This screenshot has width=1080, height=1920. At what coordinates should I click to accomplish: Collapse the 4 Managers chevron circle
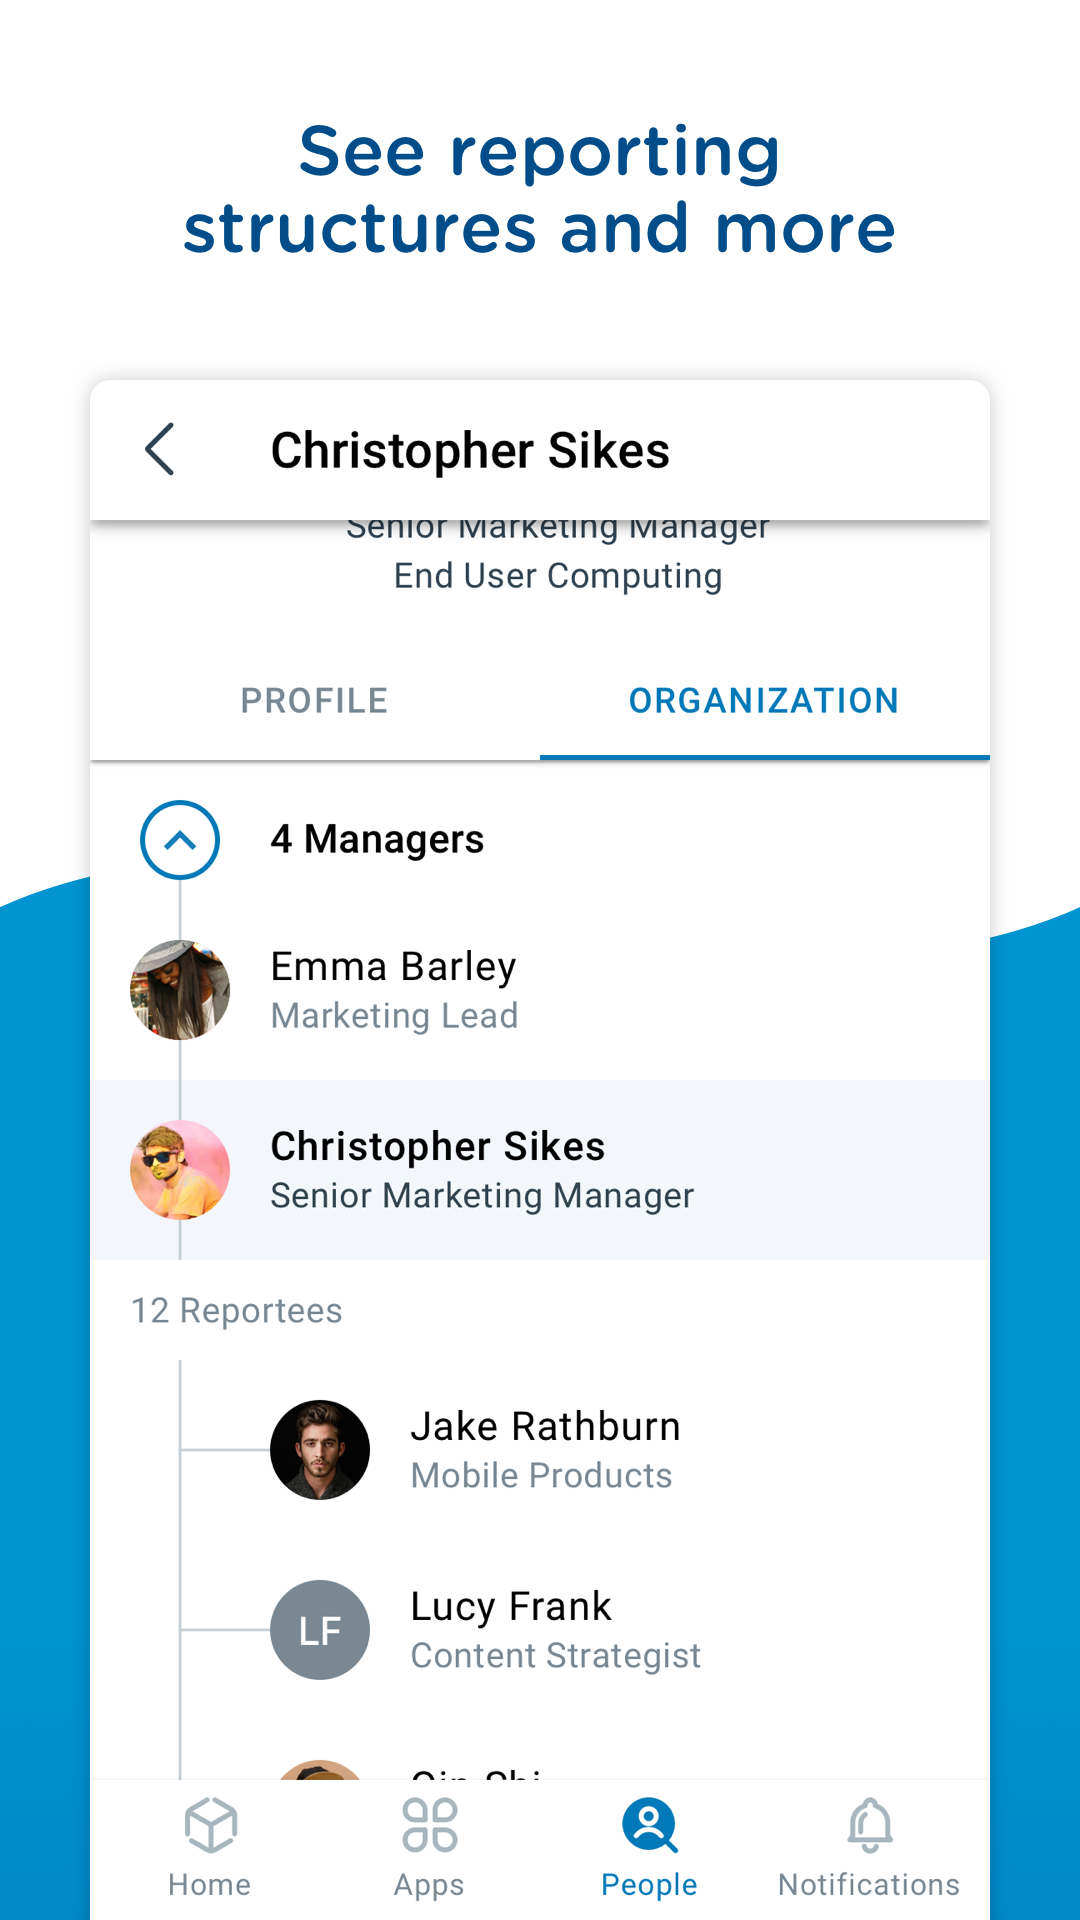click(x=180, y=840)
